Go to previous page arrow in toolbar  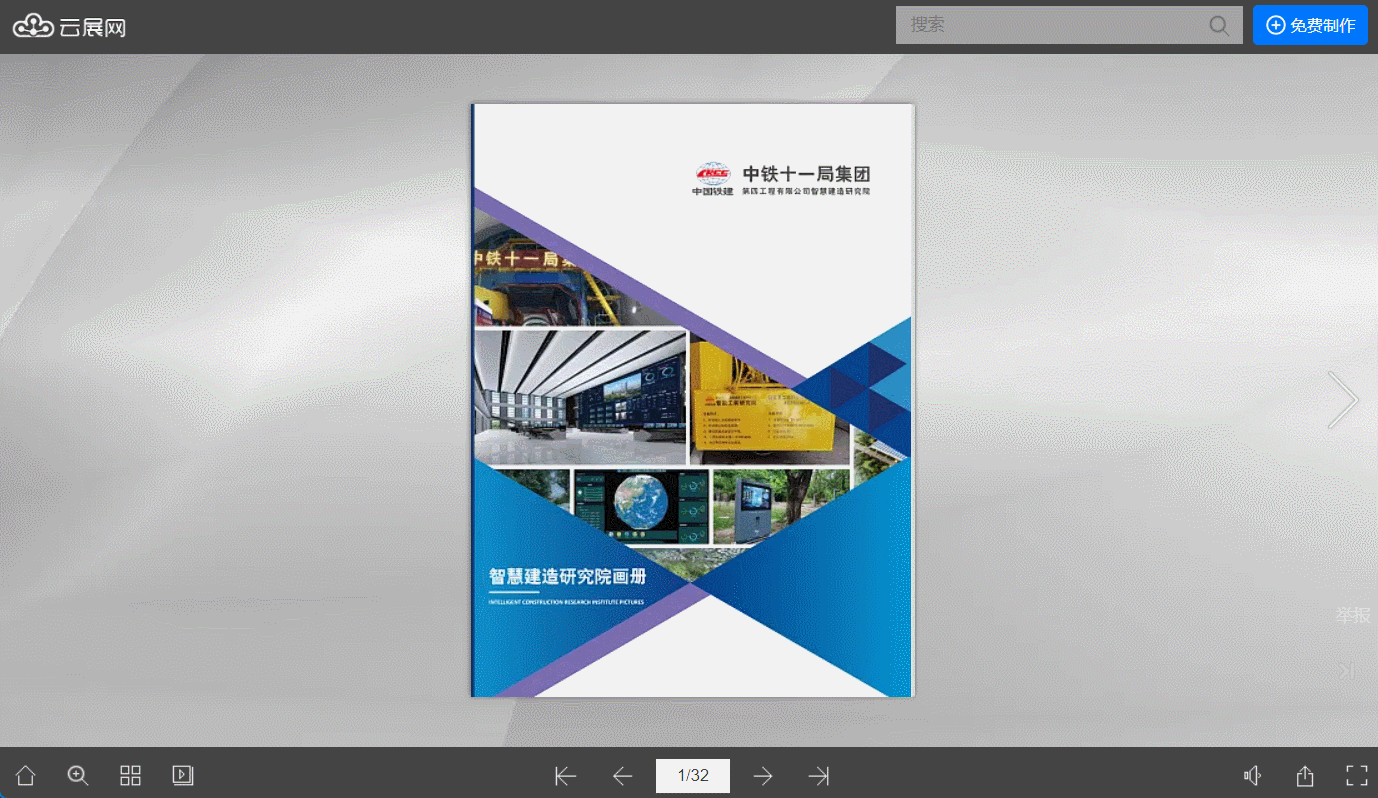[623, 776]
